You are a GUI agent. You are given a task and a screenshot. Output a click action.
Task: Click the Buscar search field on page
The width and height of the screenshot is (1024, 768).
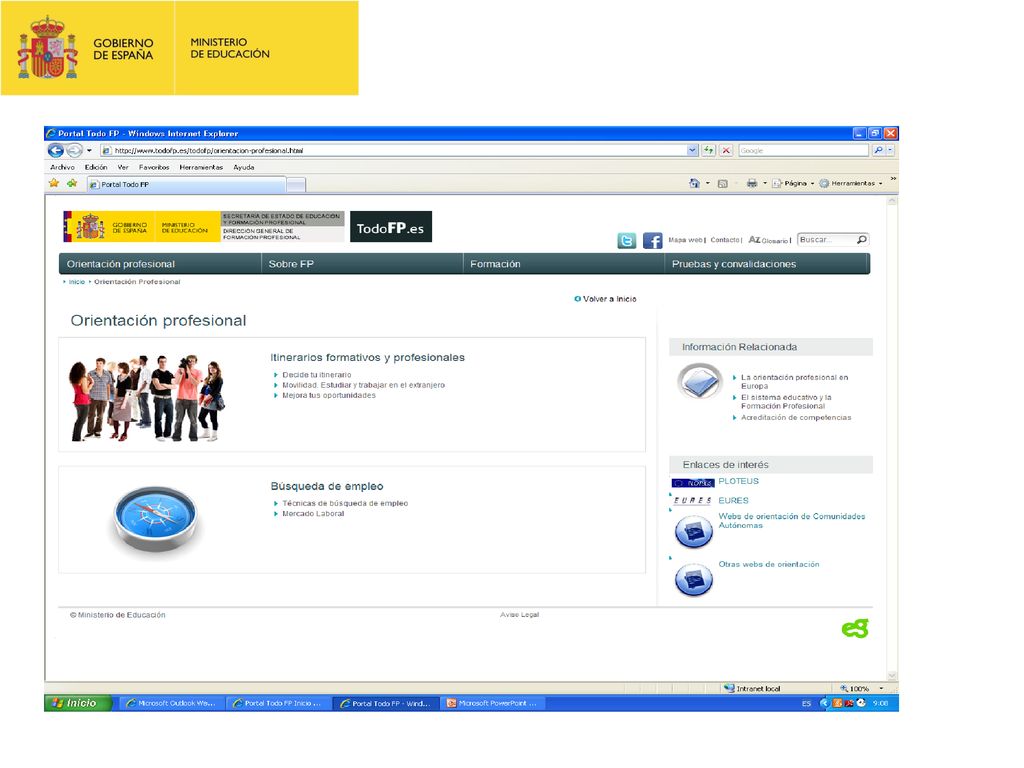(x=827, y=240)
